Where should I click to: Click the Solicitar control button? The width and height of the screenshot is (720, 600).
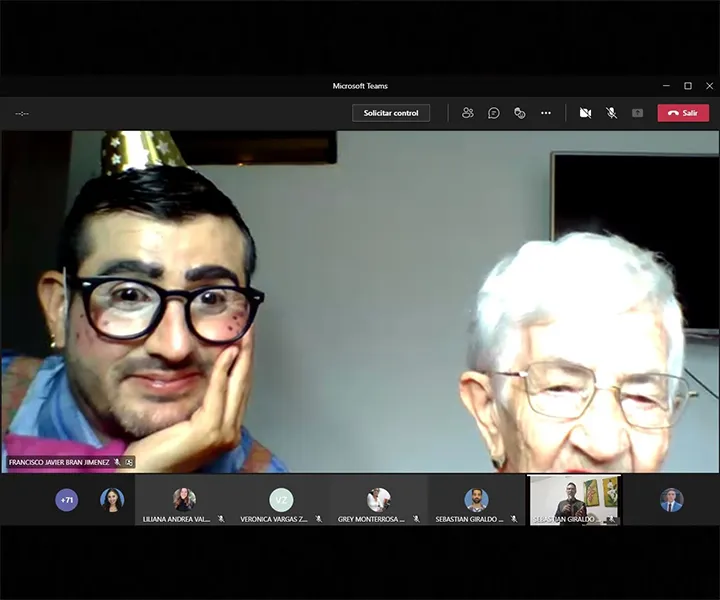[x=391, y=113]
